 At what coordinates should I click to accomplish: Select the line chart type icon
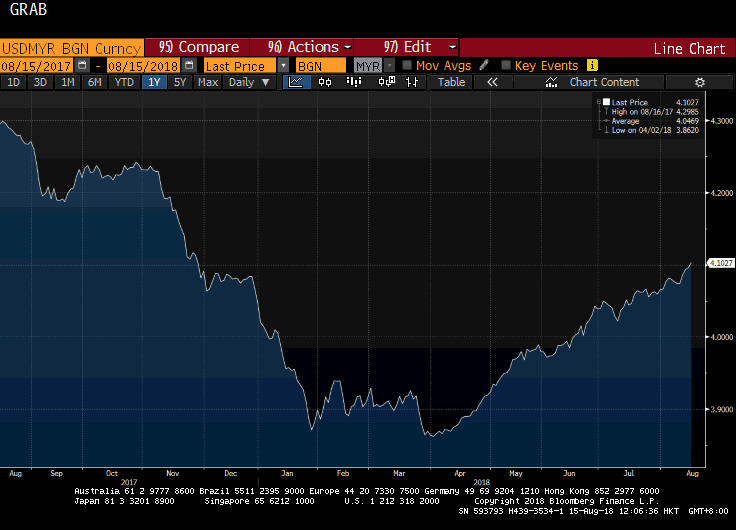297,82
